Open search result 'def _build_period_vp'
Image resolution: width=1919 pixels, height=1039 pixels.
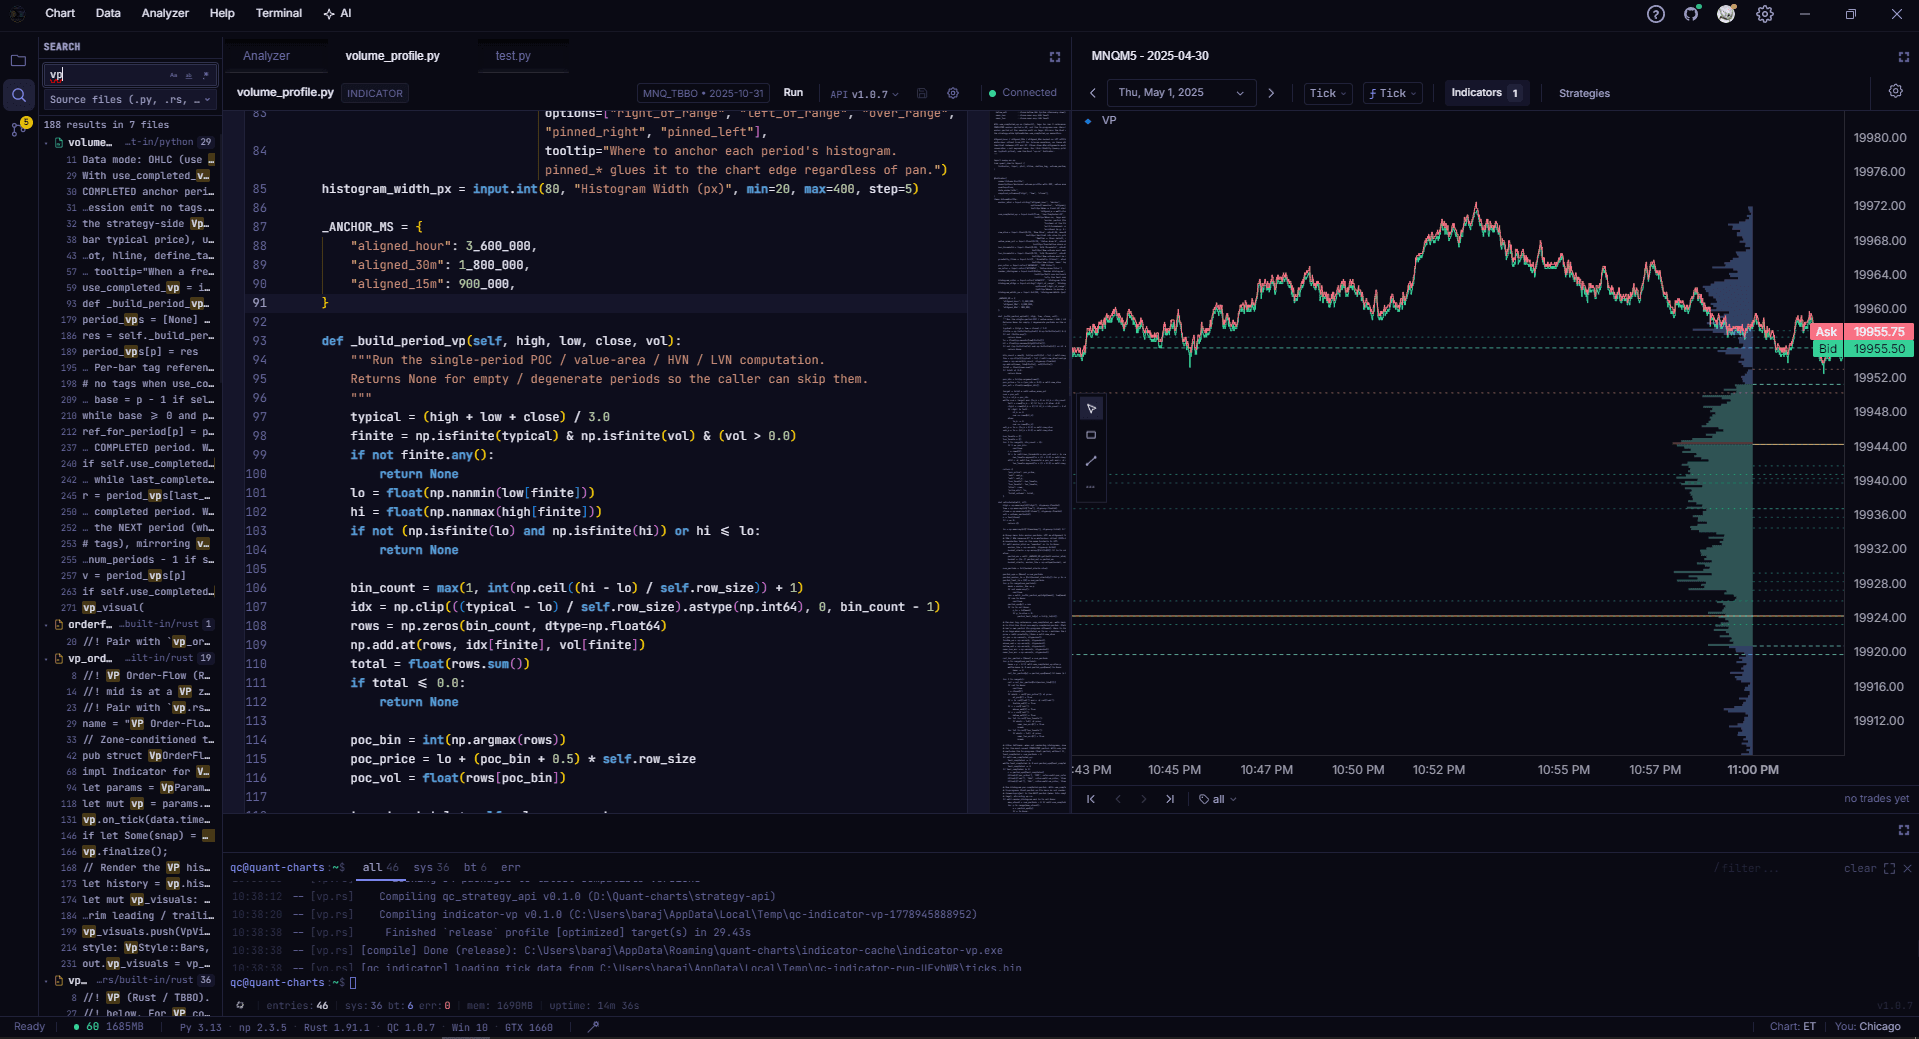coord(140,304)
